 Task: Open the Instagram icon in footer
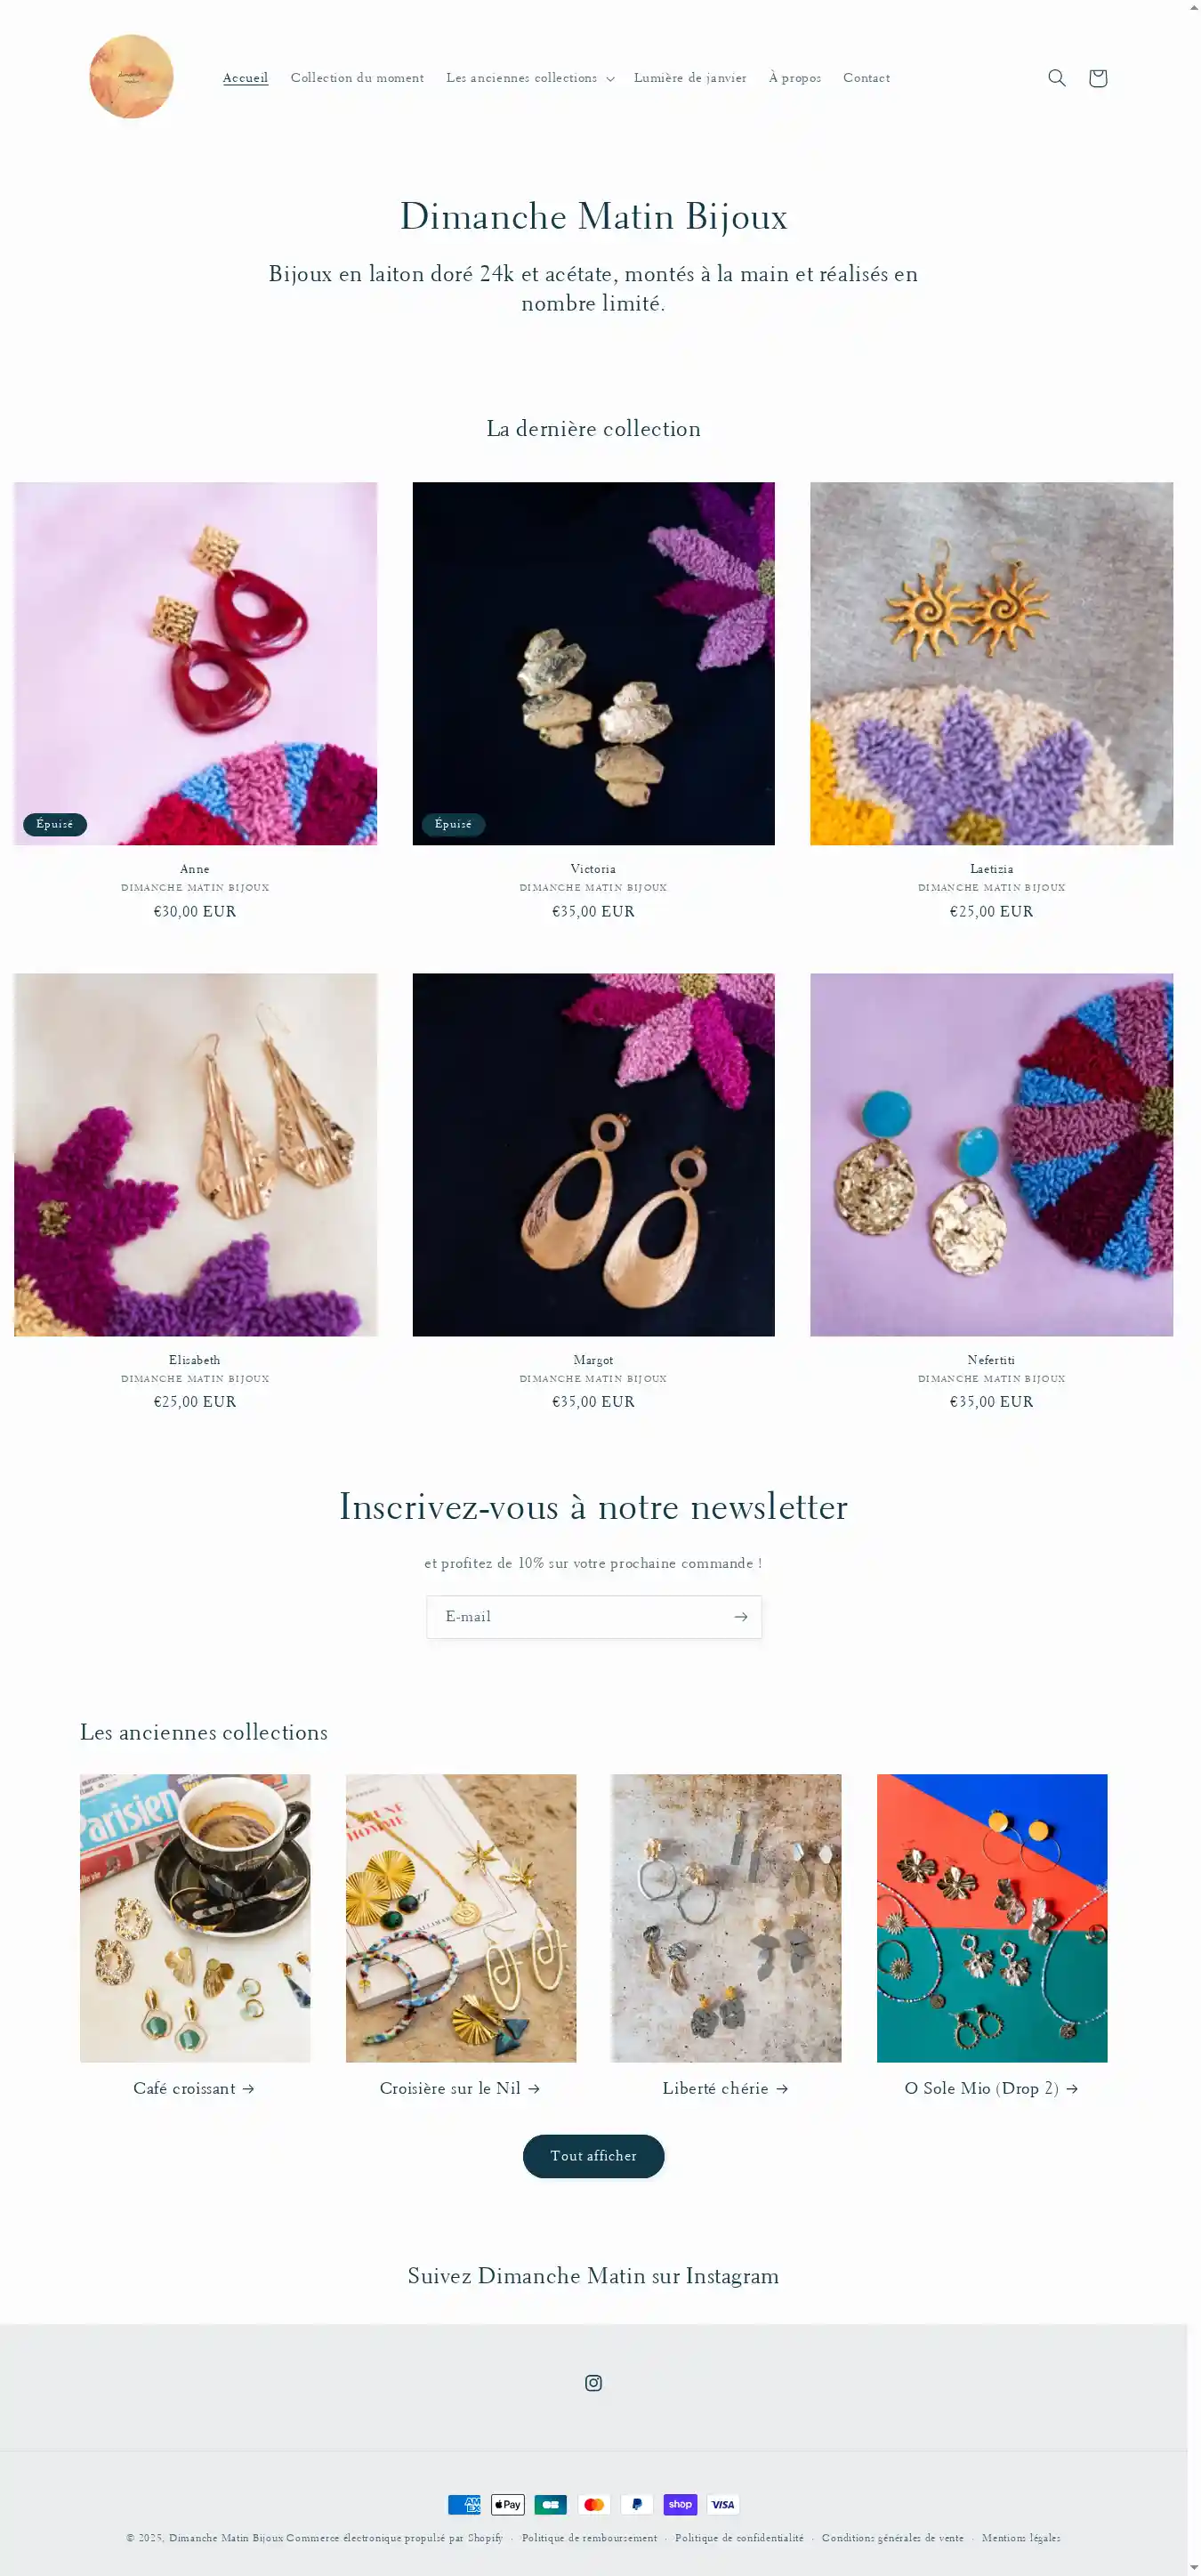pyautogui.click(x=593, y=2383)
